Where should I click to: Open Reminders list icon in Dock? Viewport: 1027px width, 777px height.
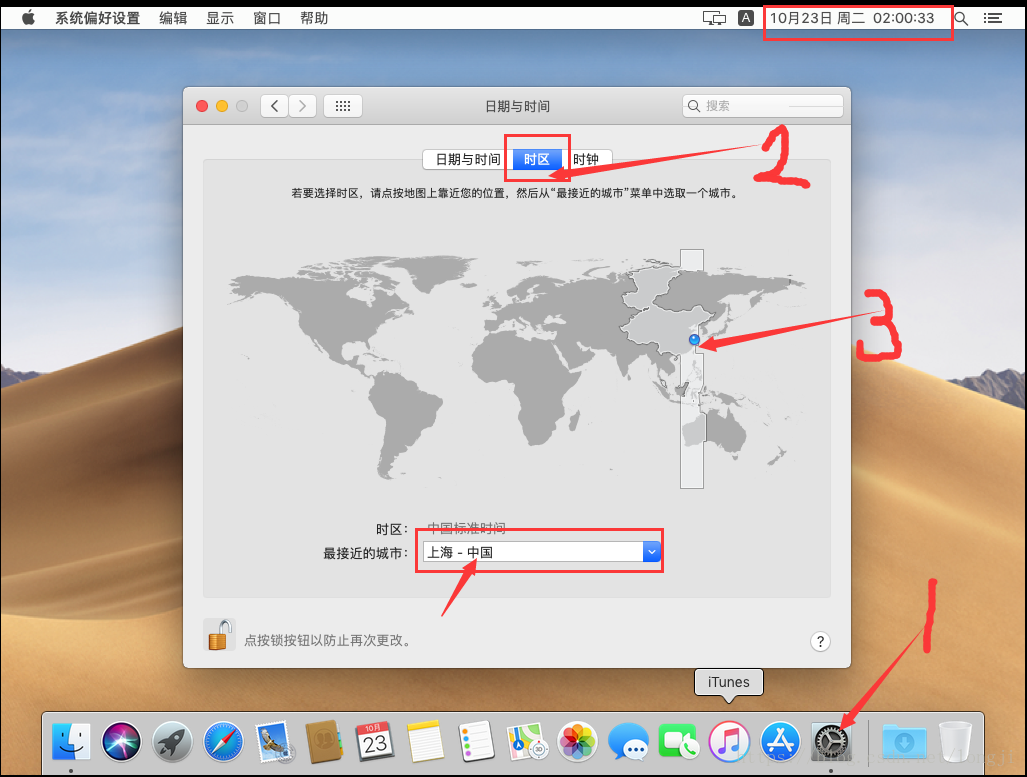[476, 742]
